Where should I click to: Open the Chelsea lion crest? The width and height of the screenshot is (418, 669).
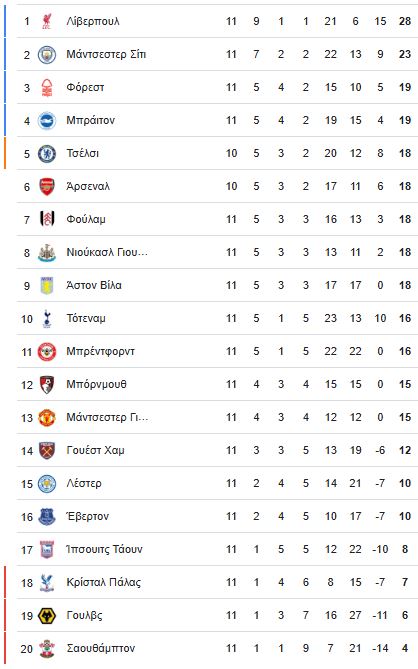point(47,154)
